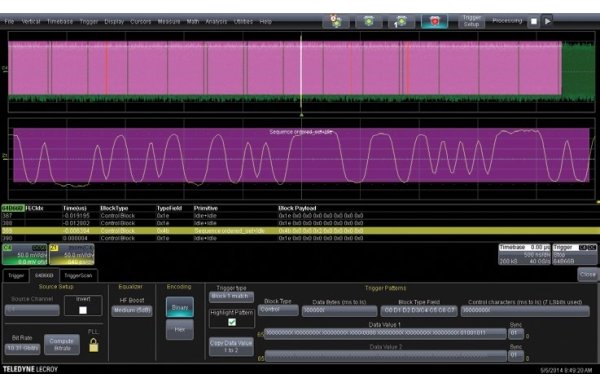Toggle the Invert checkbox

83,310
